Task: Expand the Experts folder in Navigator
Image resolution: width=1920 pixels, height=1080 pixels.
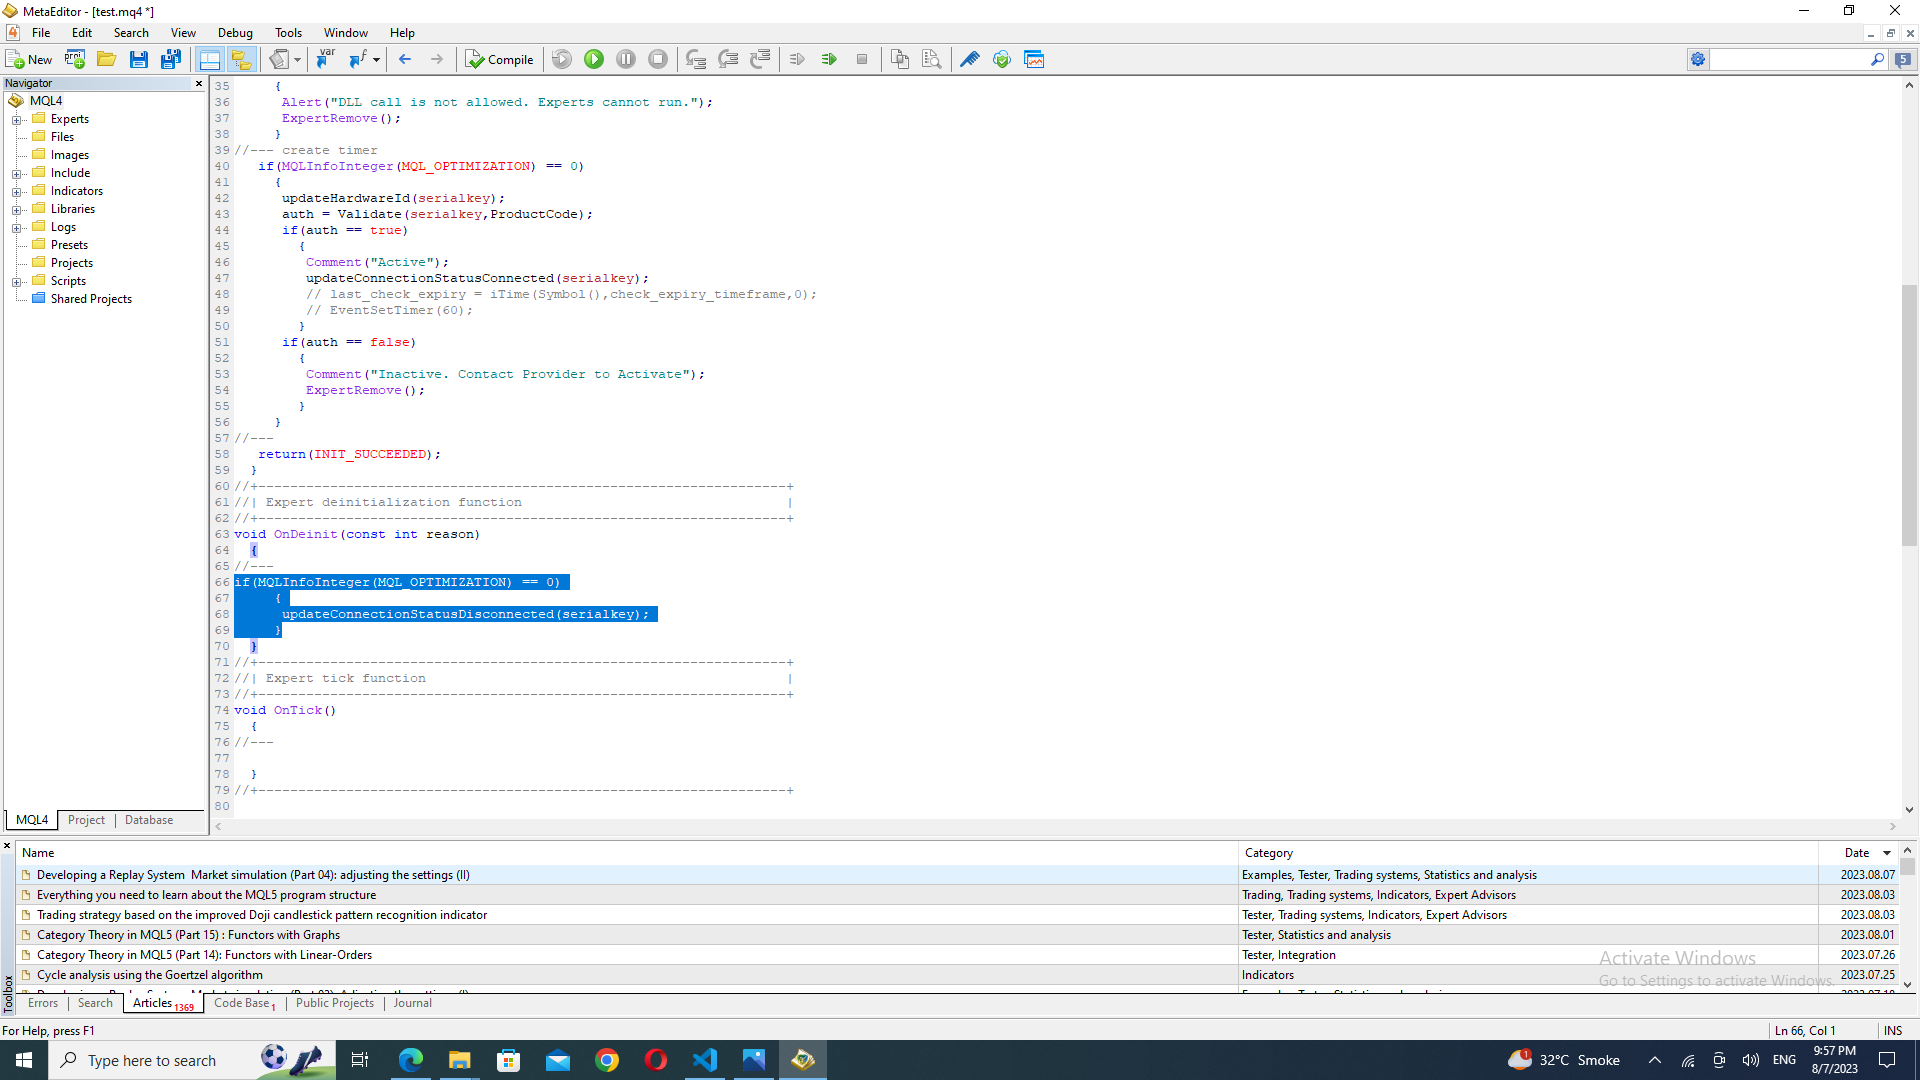Action: 17,120
